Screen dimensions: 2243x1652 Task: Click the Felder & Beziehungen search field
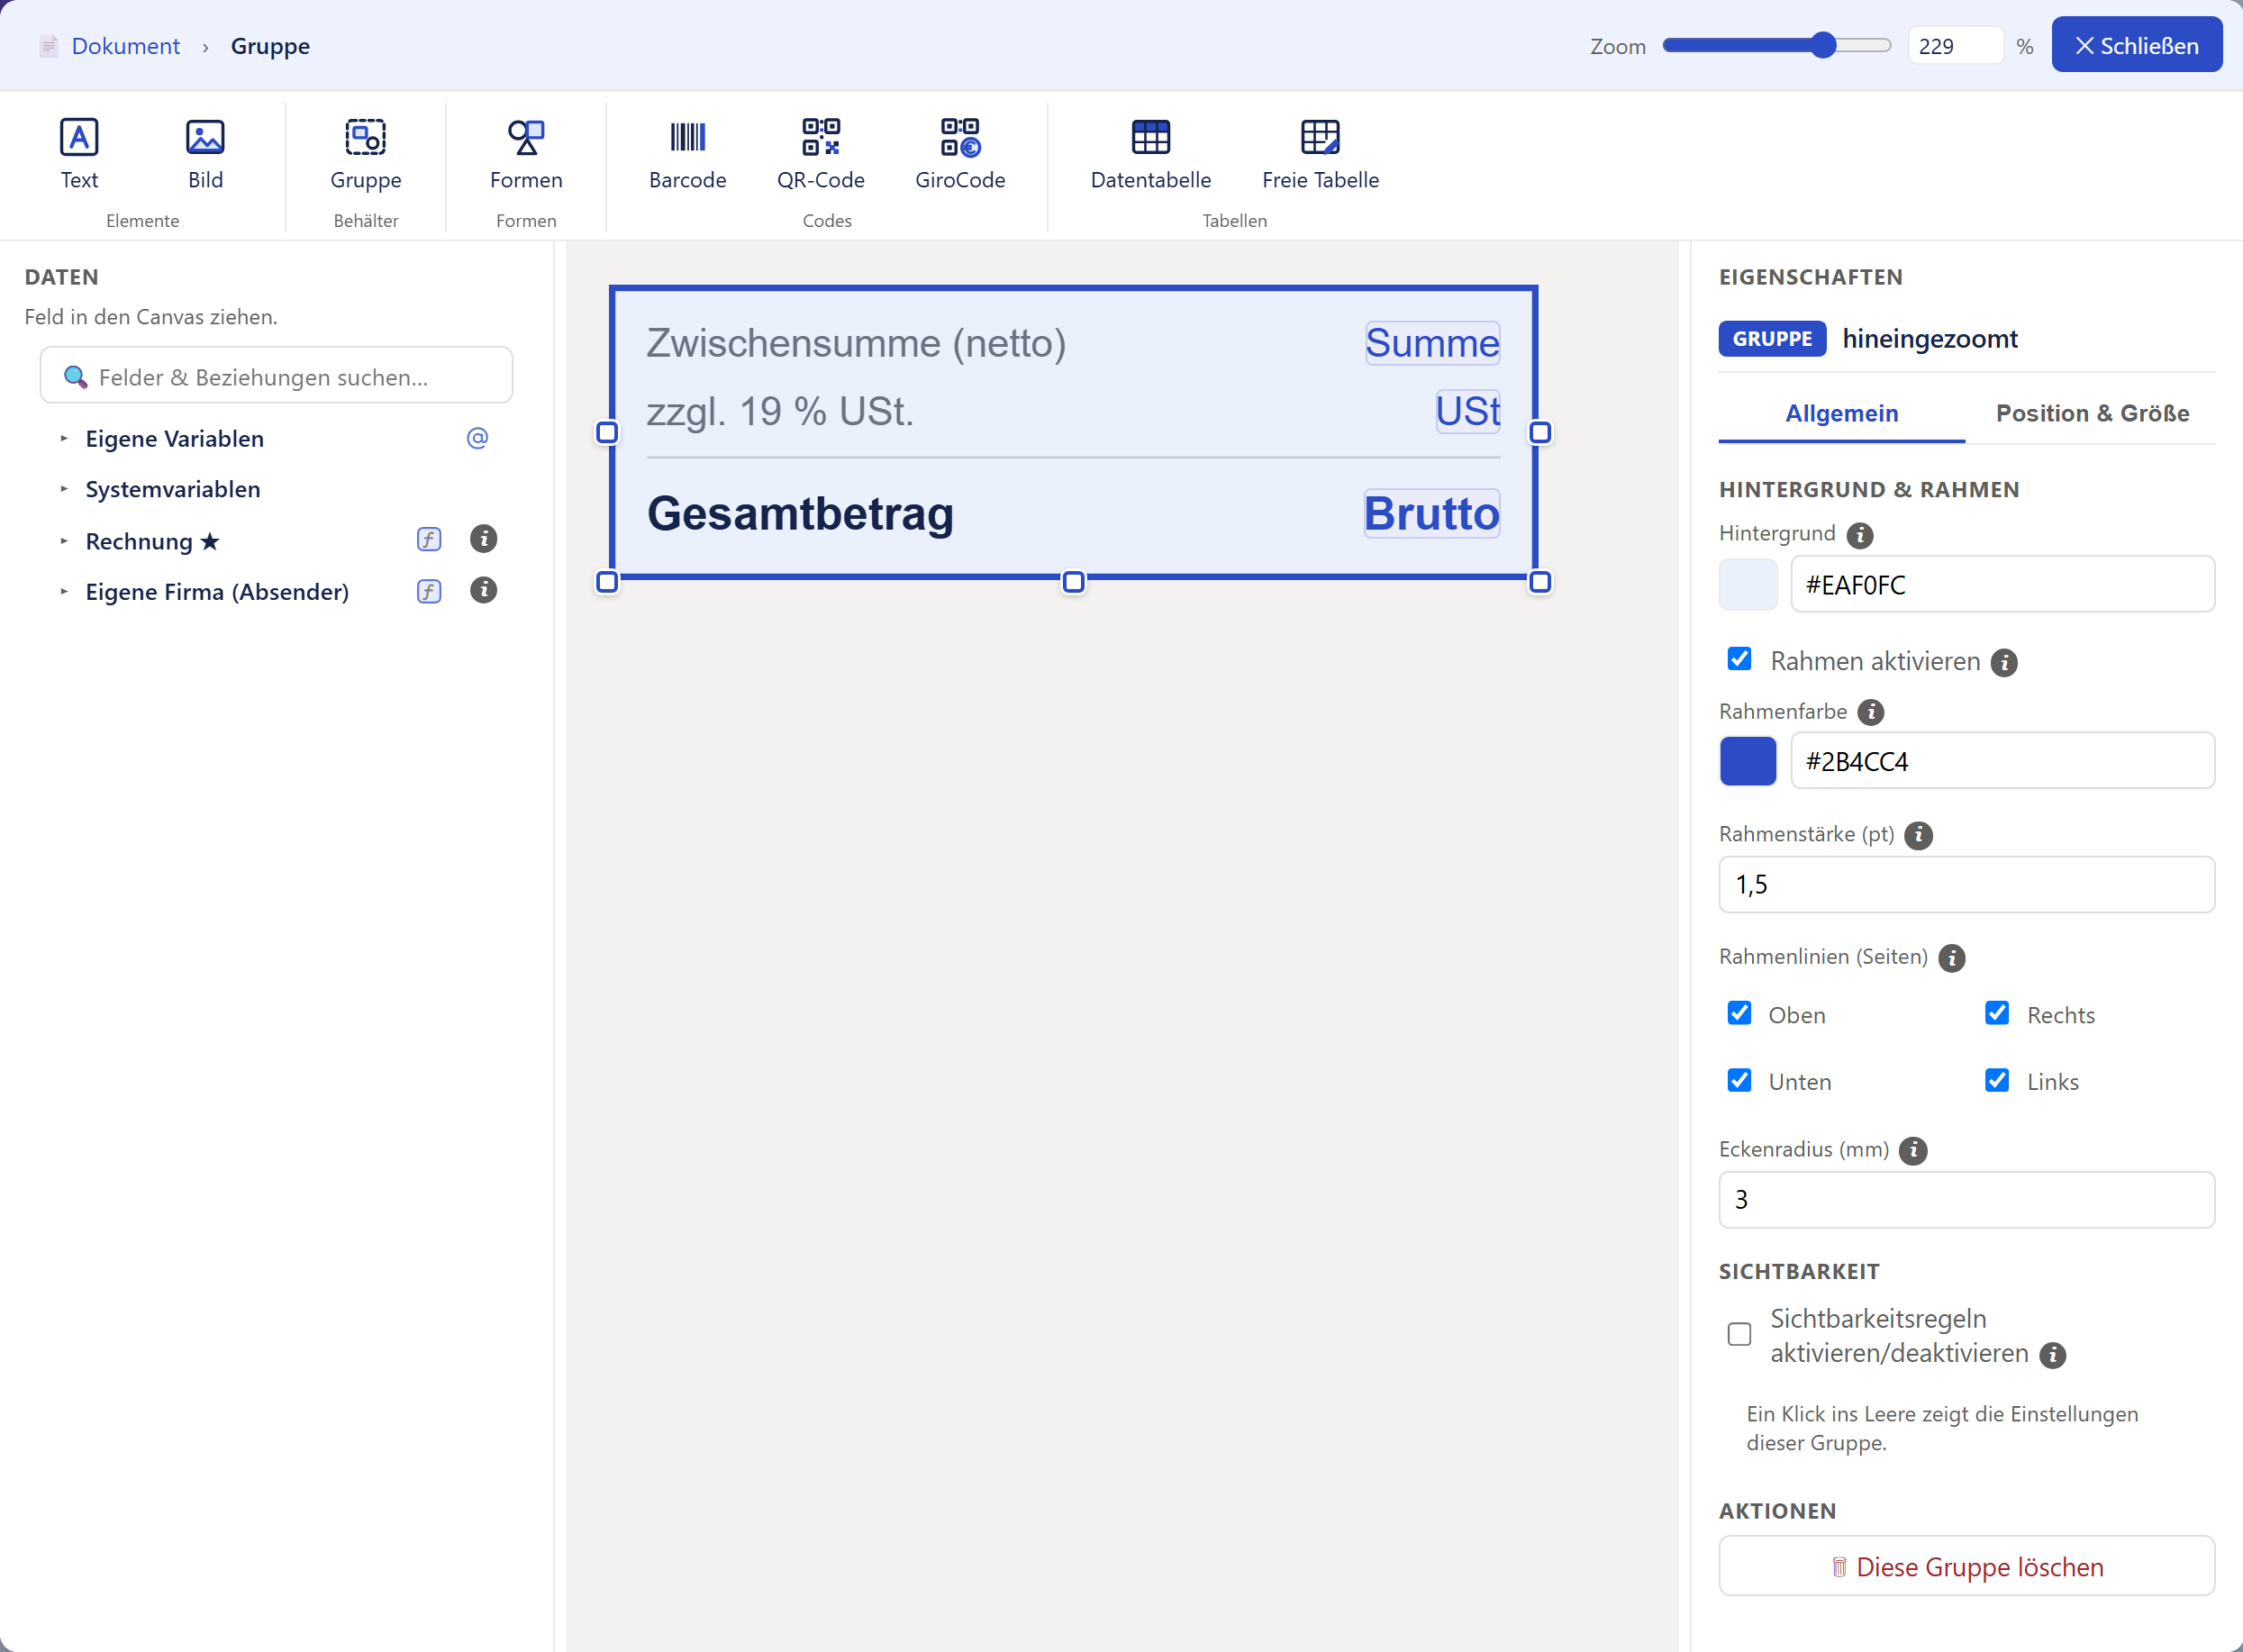pyautogui.click(x=276, y=376)
